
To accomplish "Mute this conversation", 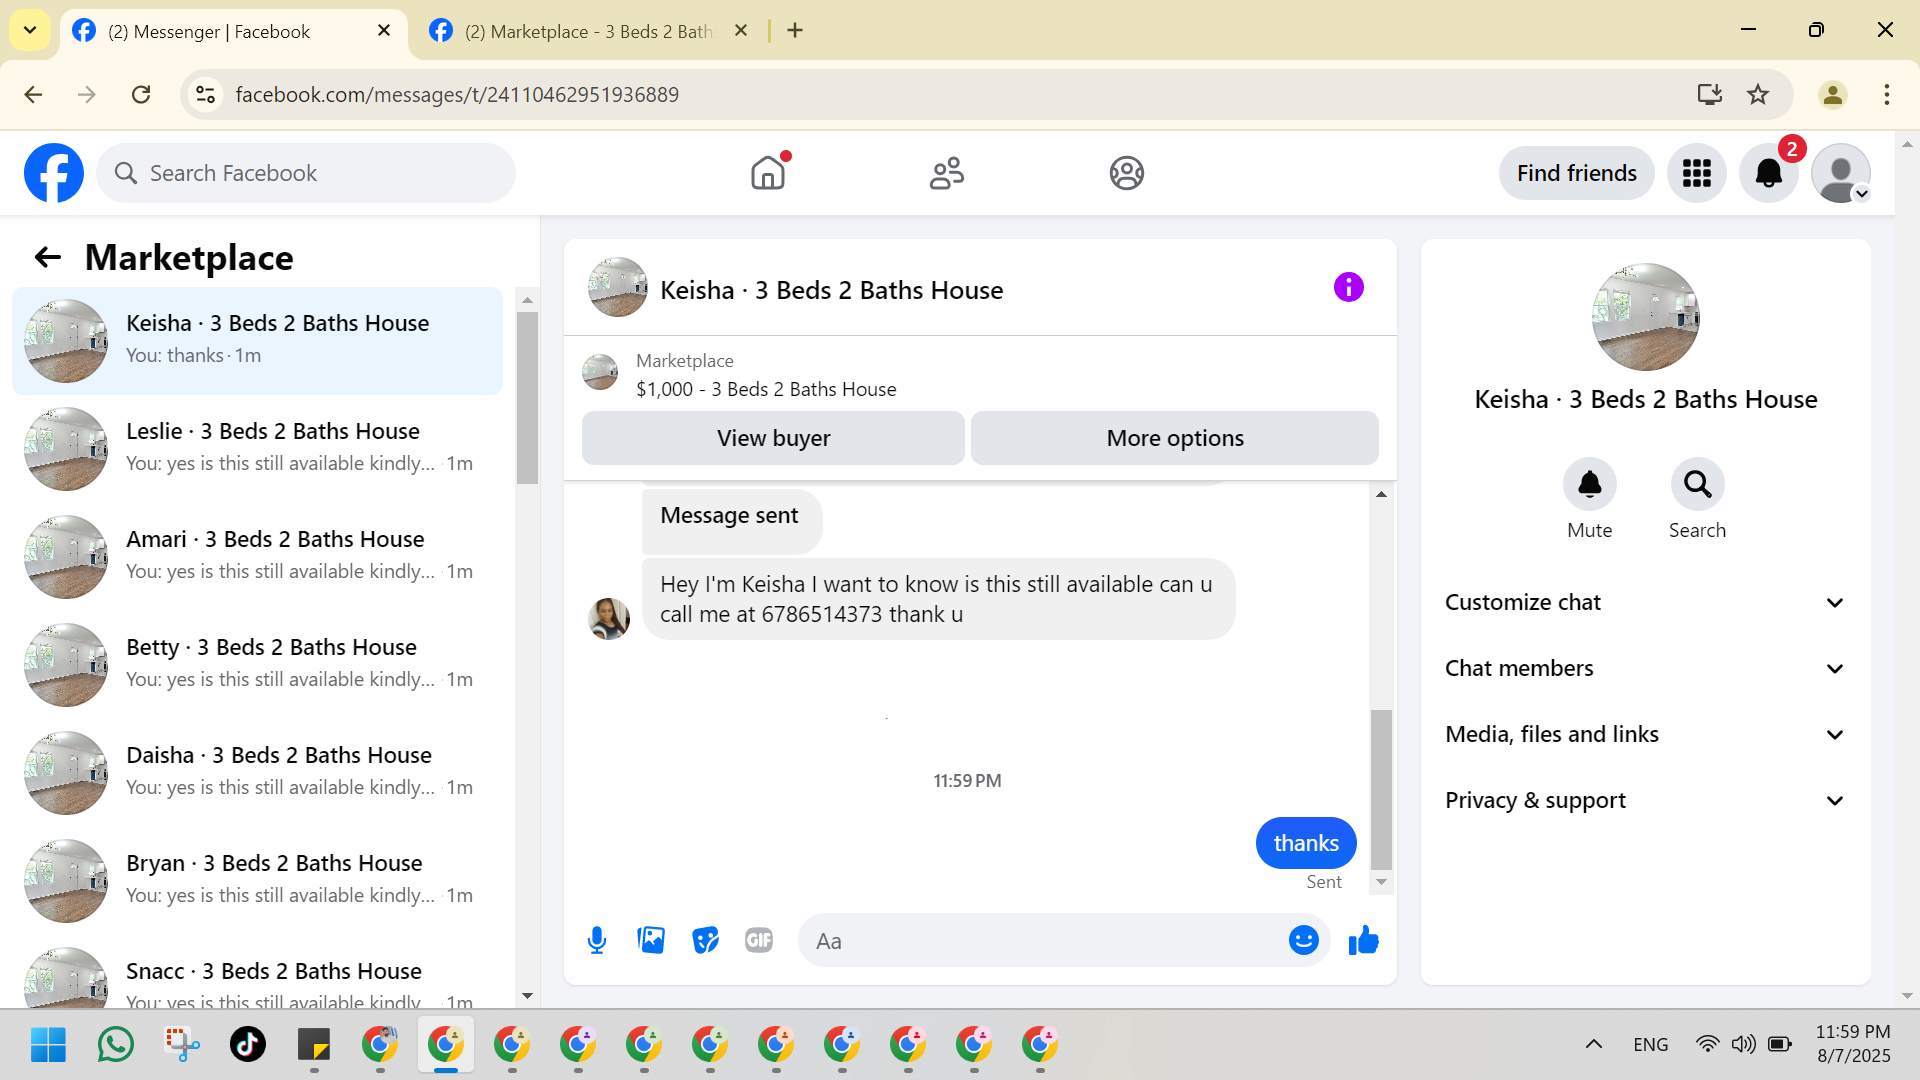I will [1589, 485].
